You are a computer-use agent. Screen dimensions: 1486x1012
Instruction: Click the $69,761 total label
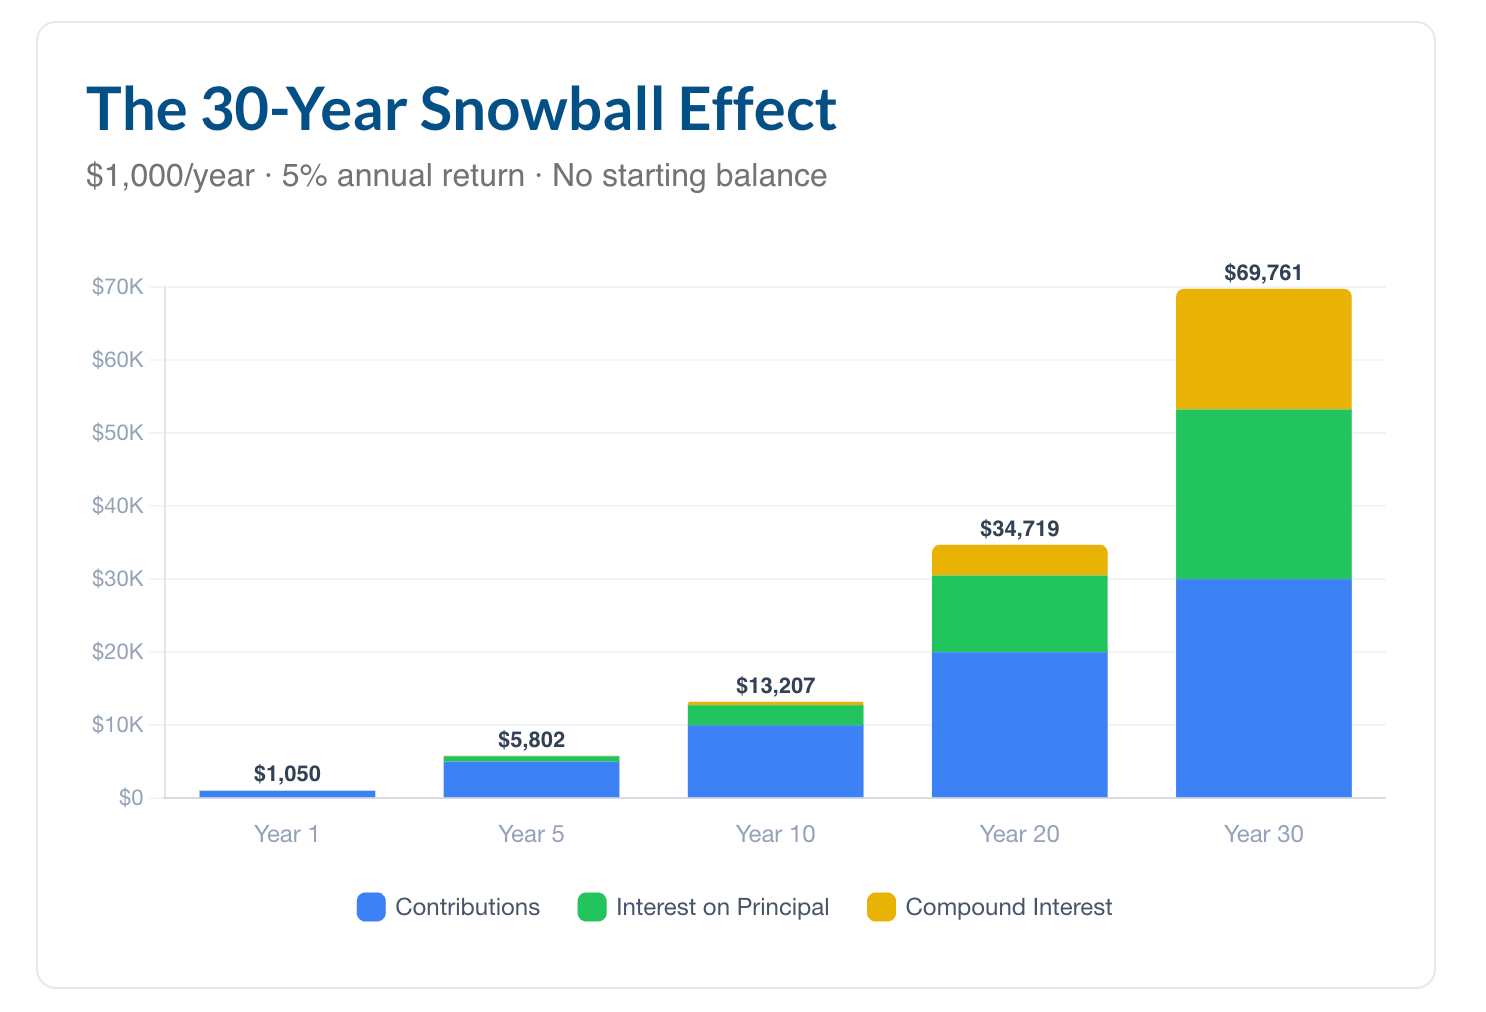click(x=1263, y=273)
